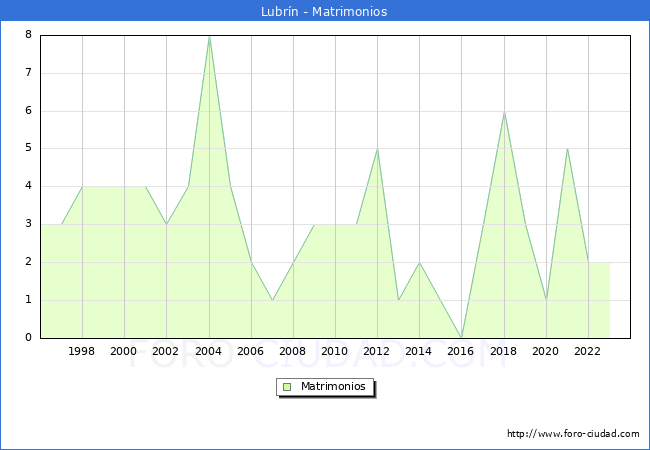Click the 0 on the y-axis
The image size is (650, 450).
(29, 338)
